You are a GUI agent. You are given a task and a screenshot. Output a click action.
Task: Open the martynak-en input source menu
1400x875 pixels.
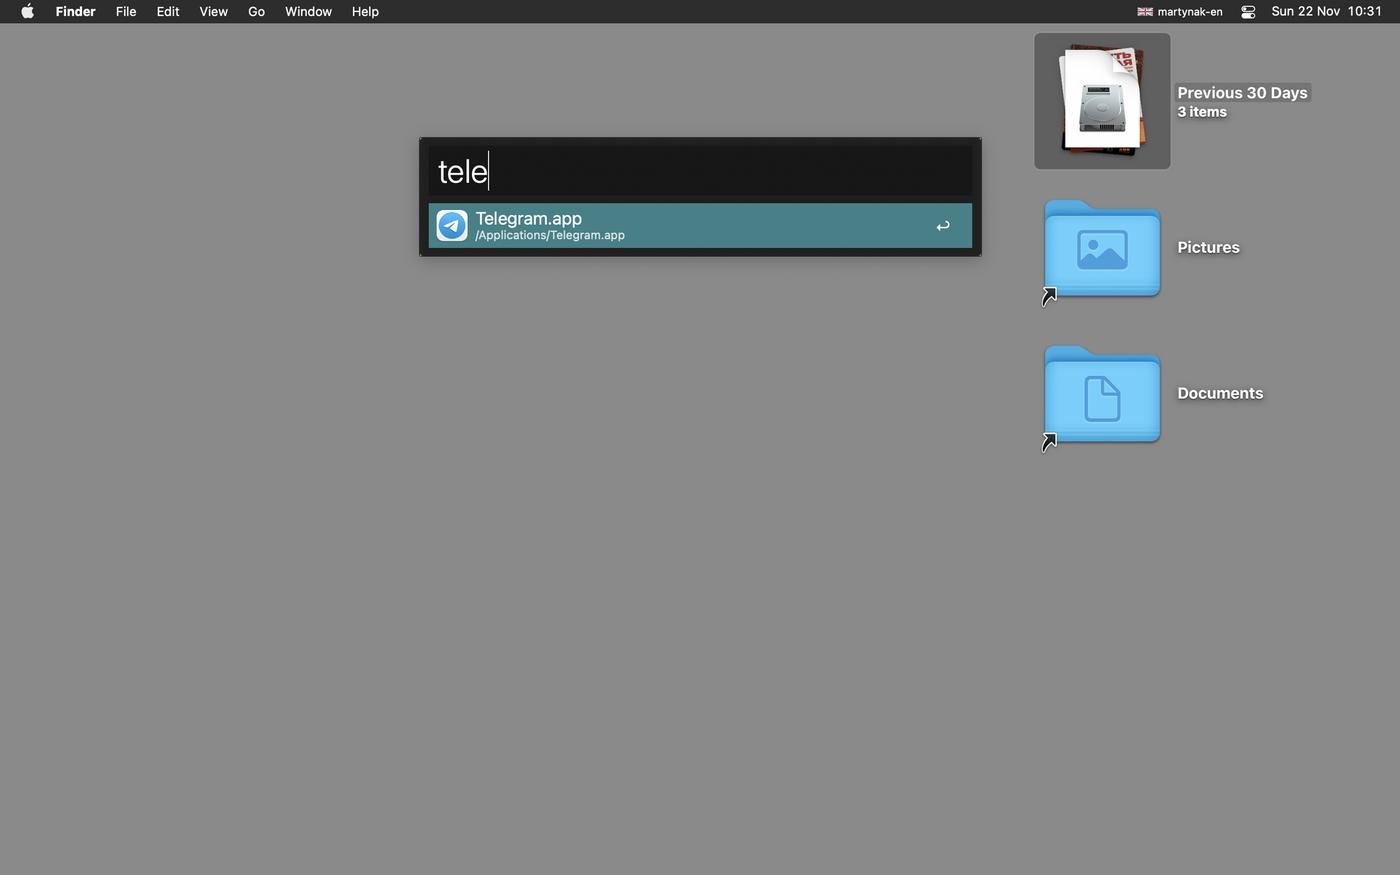point(1189,12)
